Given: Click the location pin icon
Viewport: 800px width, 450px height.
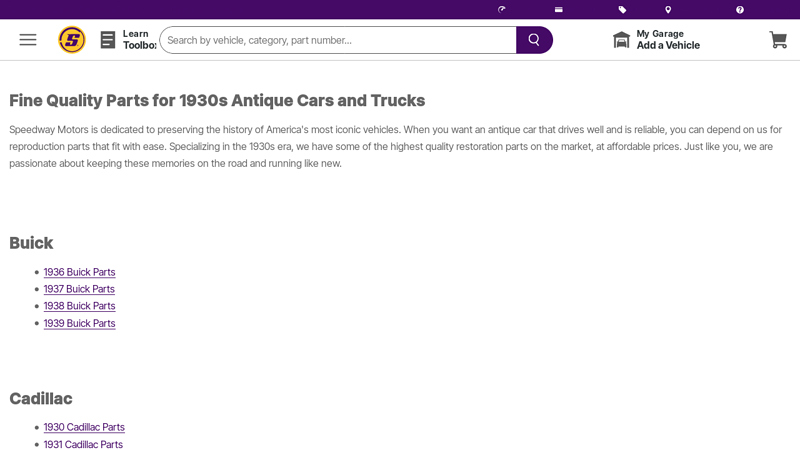Looking at the screenshot, I should click(668, 9).
